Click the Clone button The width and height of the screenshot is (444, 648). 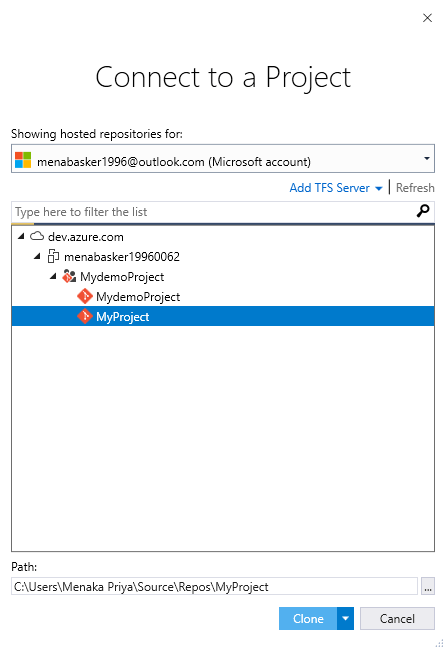(308, 618)
